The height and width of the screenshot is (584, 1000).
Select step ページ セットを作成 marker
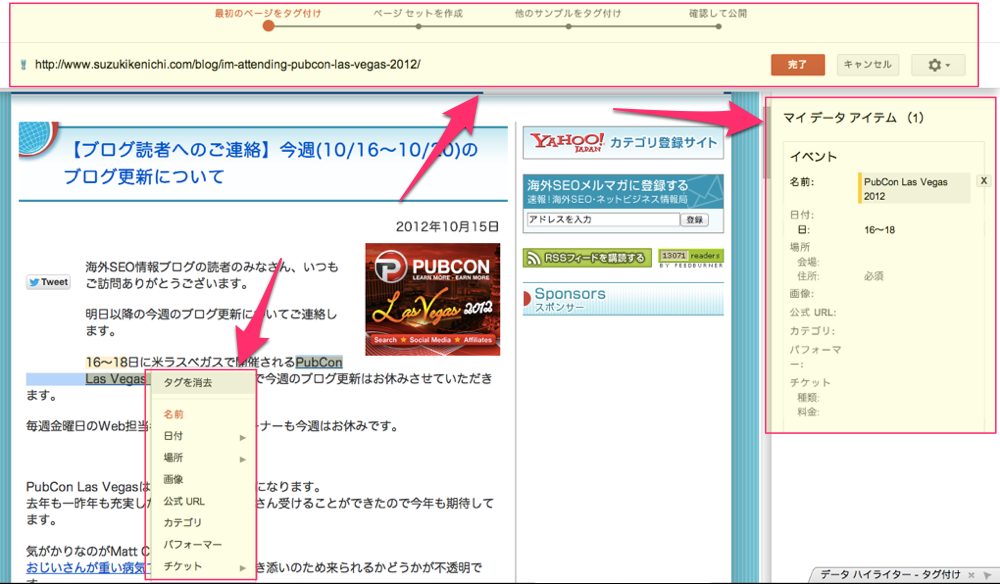[418, 26]
